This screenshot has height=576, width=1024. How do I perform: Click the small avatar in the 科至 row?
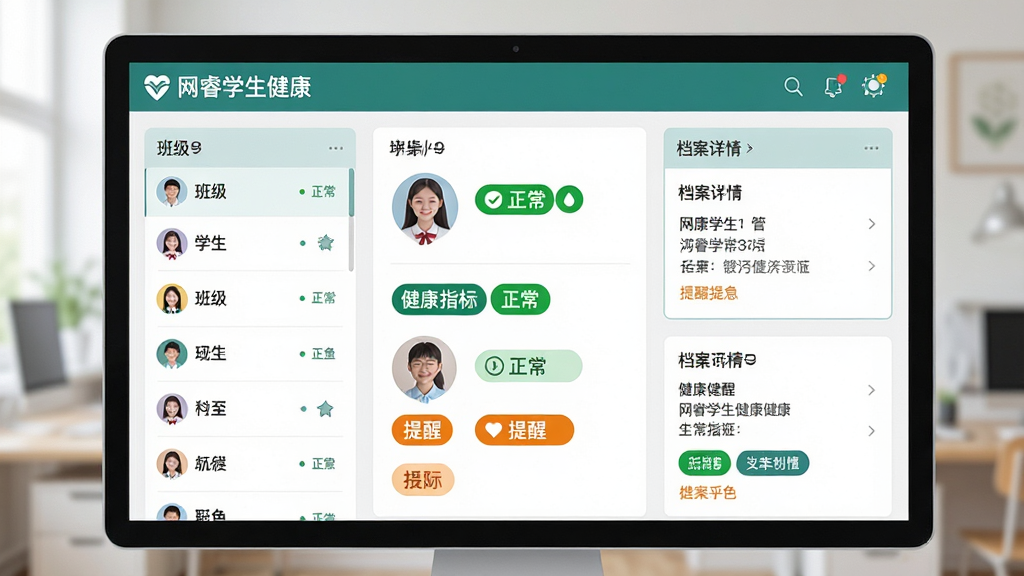click(x=172, y=409)
